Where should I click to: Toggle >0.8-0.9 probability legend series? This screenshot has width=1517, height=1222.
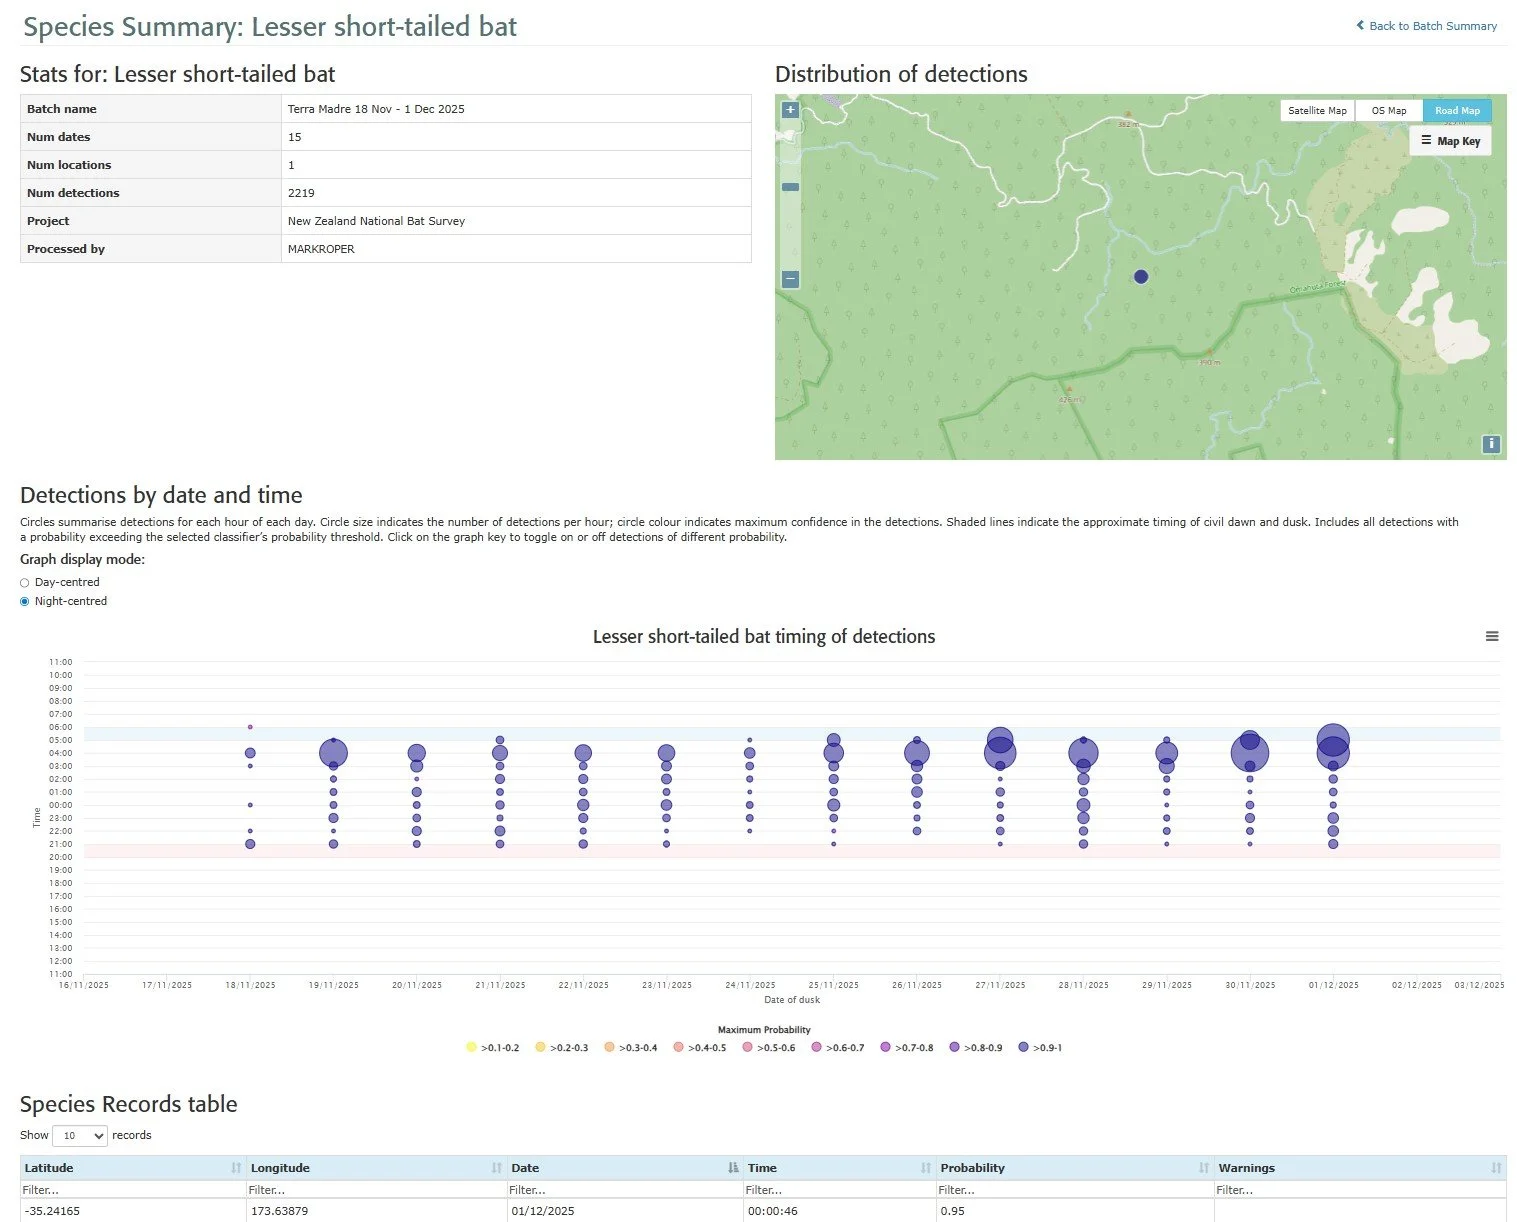975,1048
